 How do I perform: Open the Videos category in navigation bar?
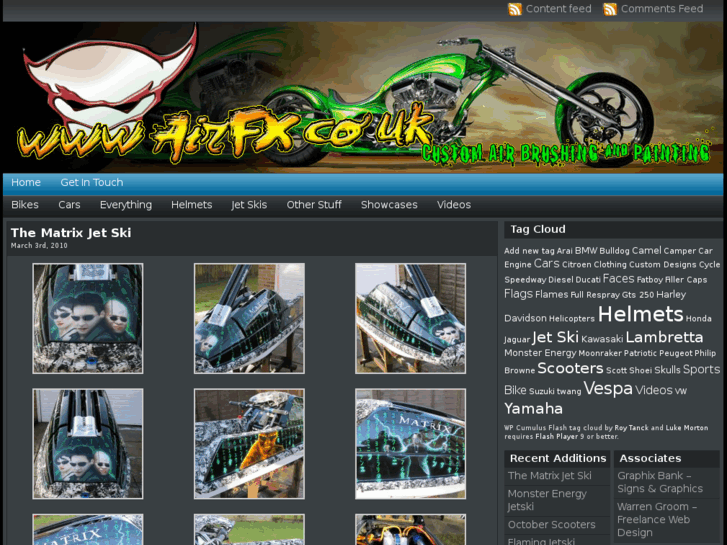[x=453, y=205]
